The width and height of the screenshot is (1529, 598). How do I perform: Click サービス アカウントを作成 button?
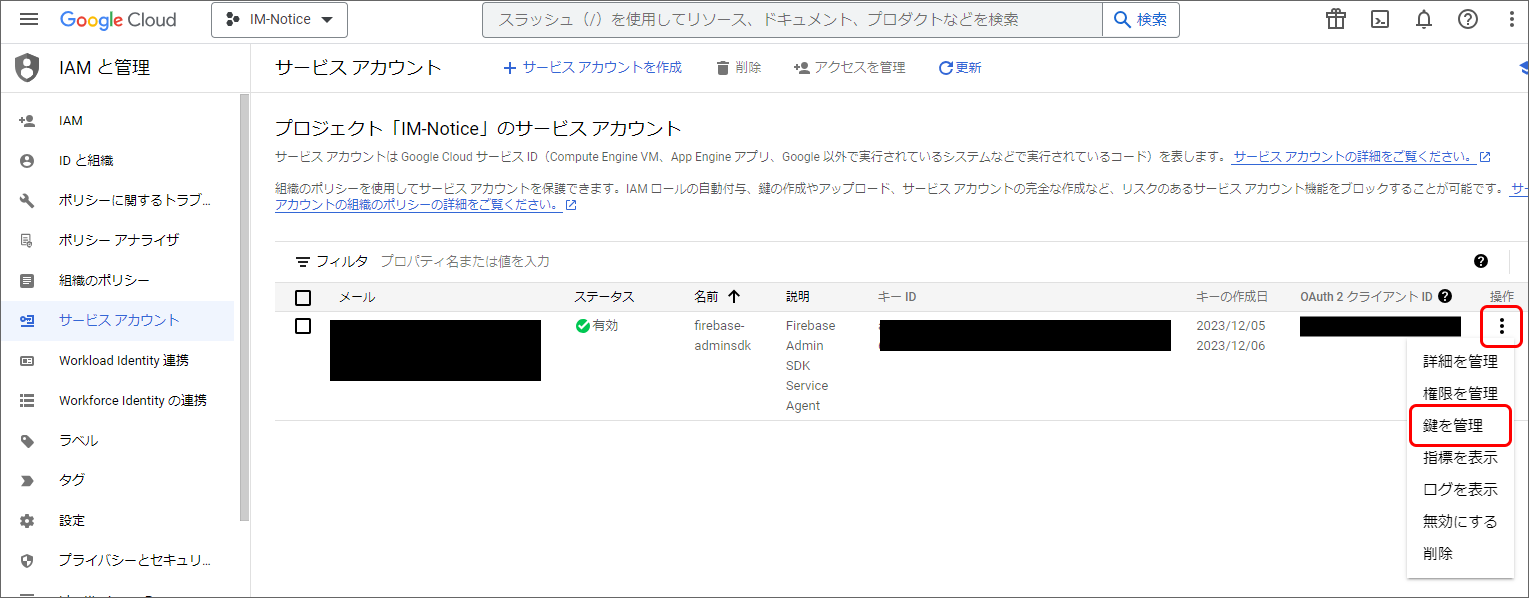(x=592, y=68)
